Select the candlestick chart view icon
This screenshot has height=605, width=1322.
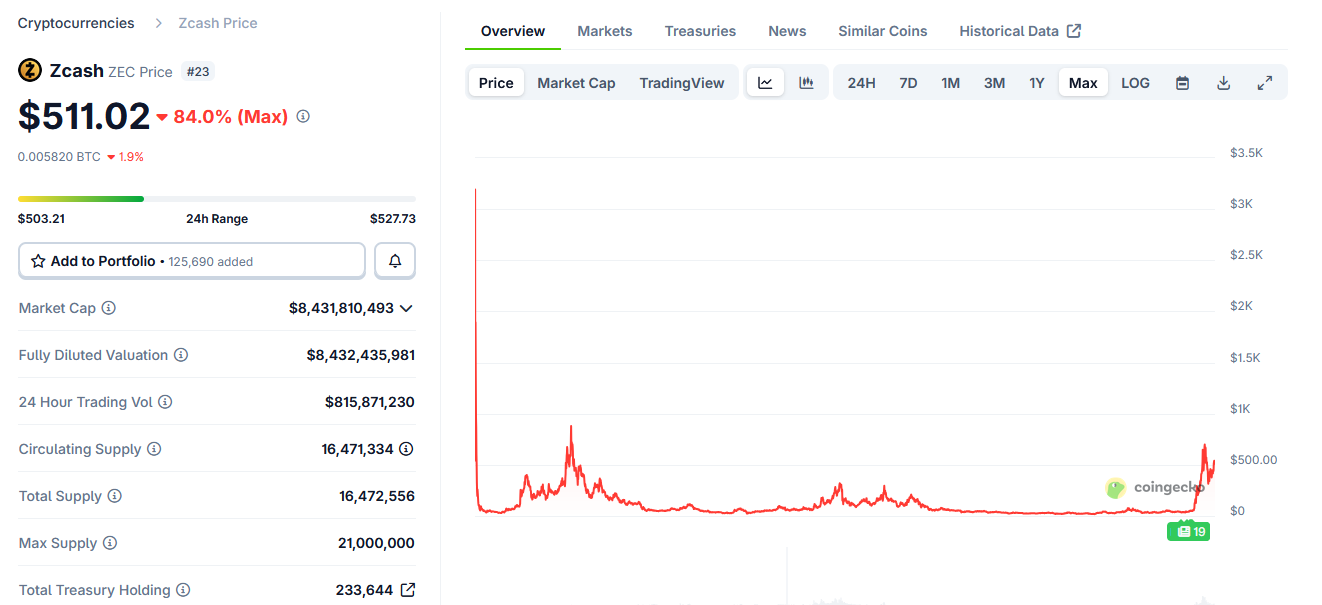pyautogui.click(x=806, y=83)
